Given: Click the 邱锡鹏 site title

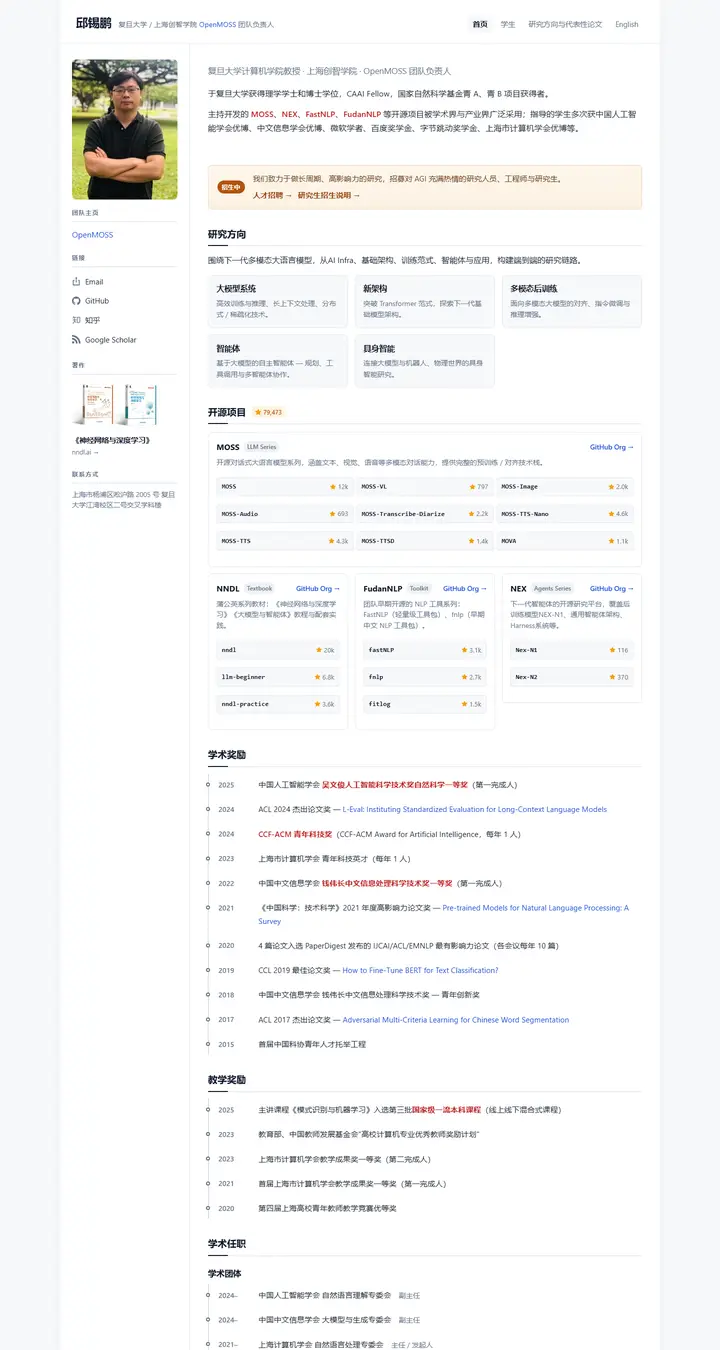Looking at the screenshot, I should [x=94, y=23].
